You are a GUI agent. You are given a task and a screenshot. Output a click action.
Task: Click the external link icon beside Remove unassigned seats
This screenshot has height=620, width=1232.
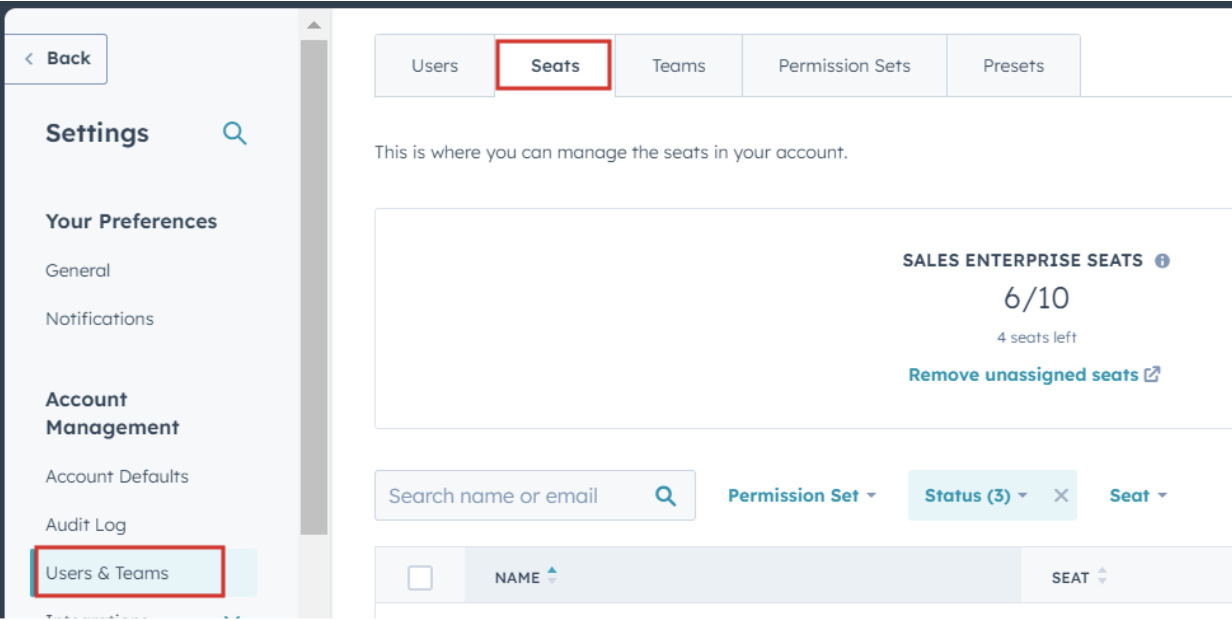click(1153, 375)
